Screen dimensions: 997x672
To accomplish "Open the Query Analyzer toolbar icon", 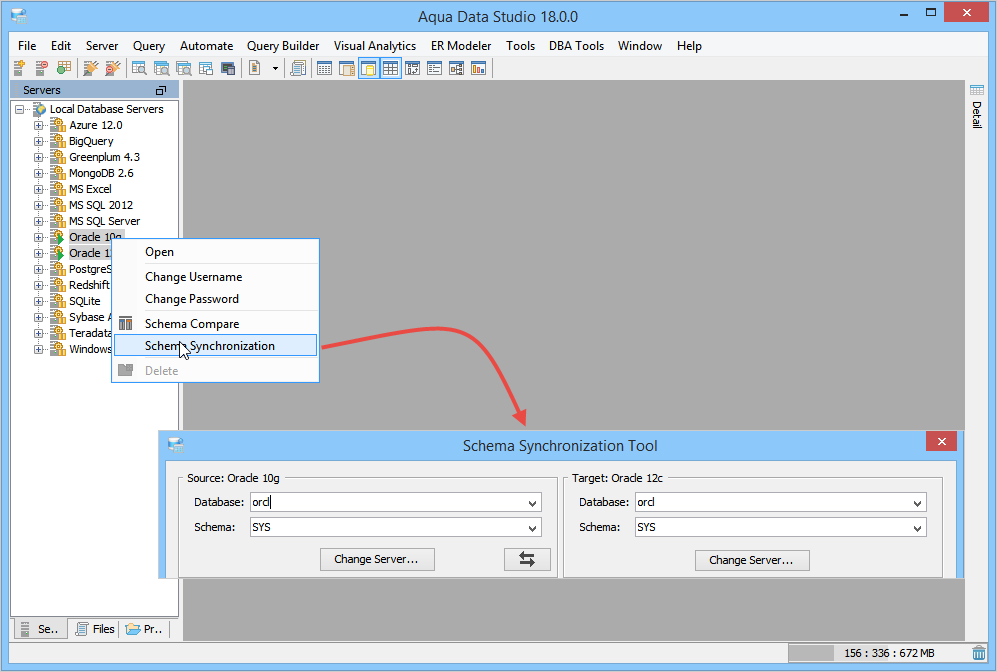I will [x=139, y=68].
